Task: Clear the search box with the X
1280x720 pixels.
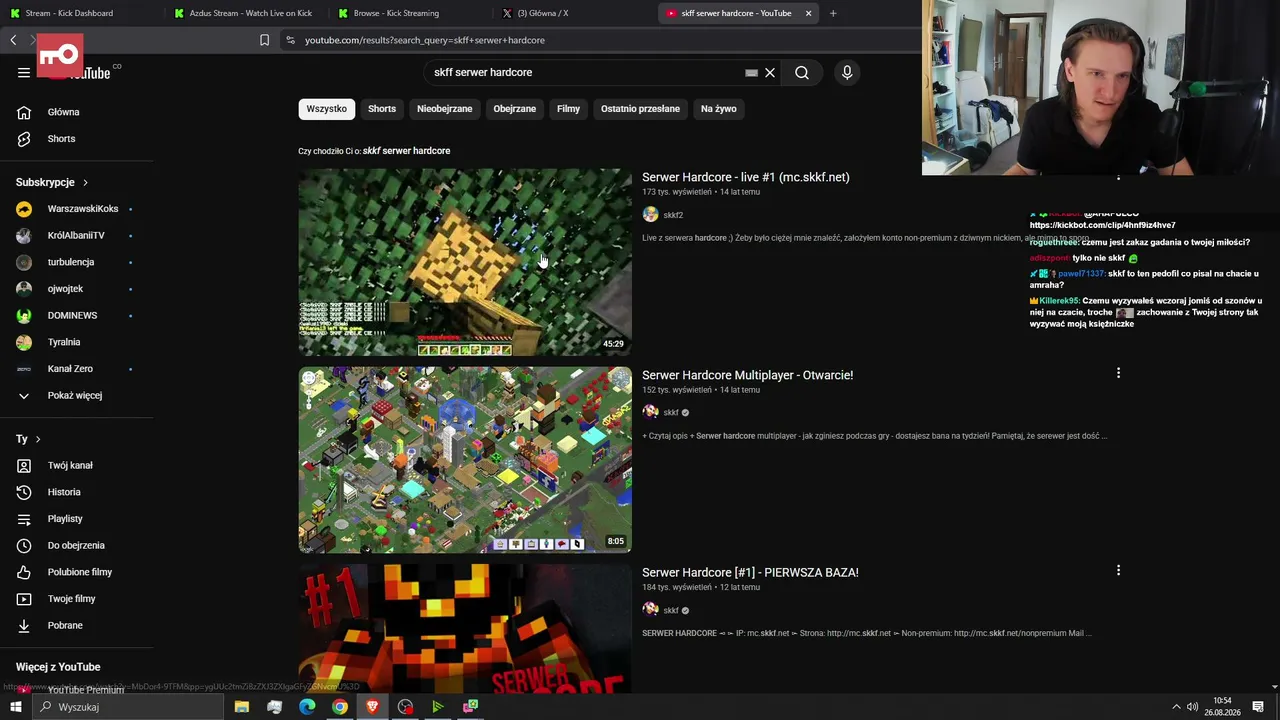Action: pos(770,72)
